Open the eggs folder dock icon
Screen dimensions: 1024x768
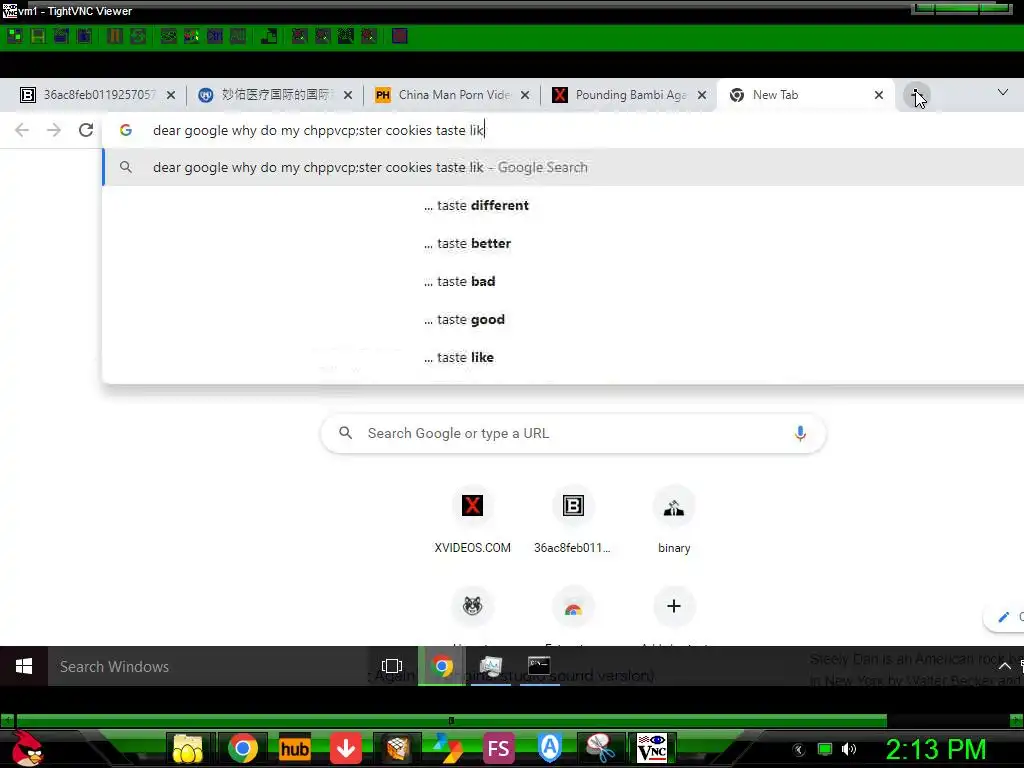188,748
